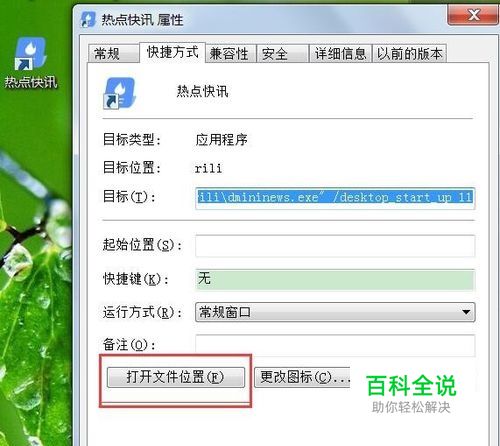Open the 以前的版本 tab
Viewport: 500px width, 446px height.
point(409,54)
